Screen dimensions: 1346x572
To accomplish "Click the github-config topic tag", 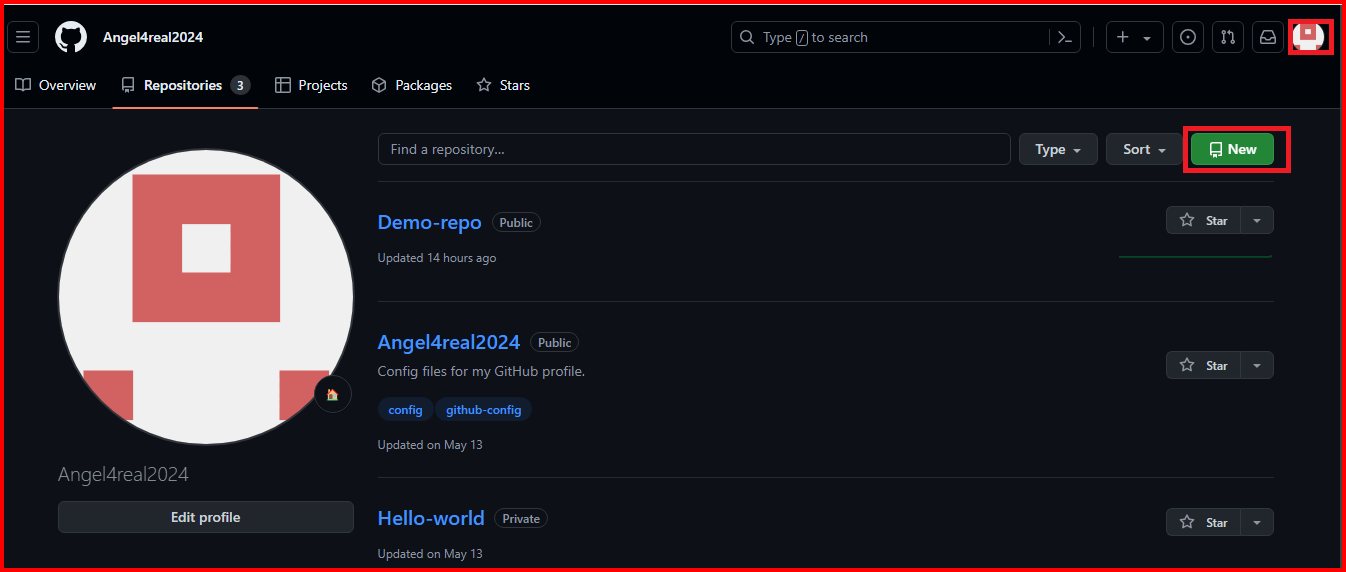I will tap(484, 410).
